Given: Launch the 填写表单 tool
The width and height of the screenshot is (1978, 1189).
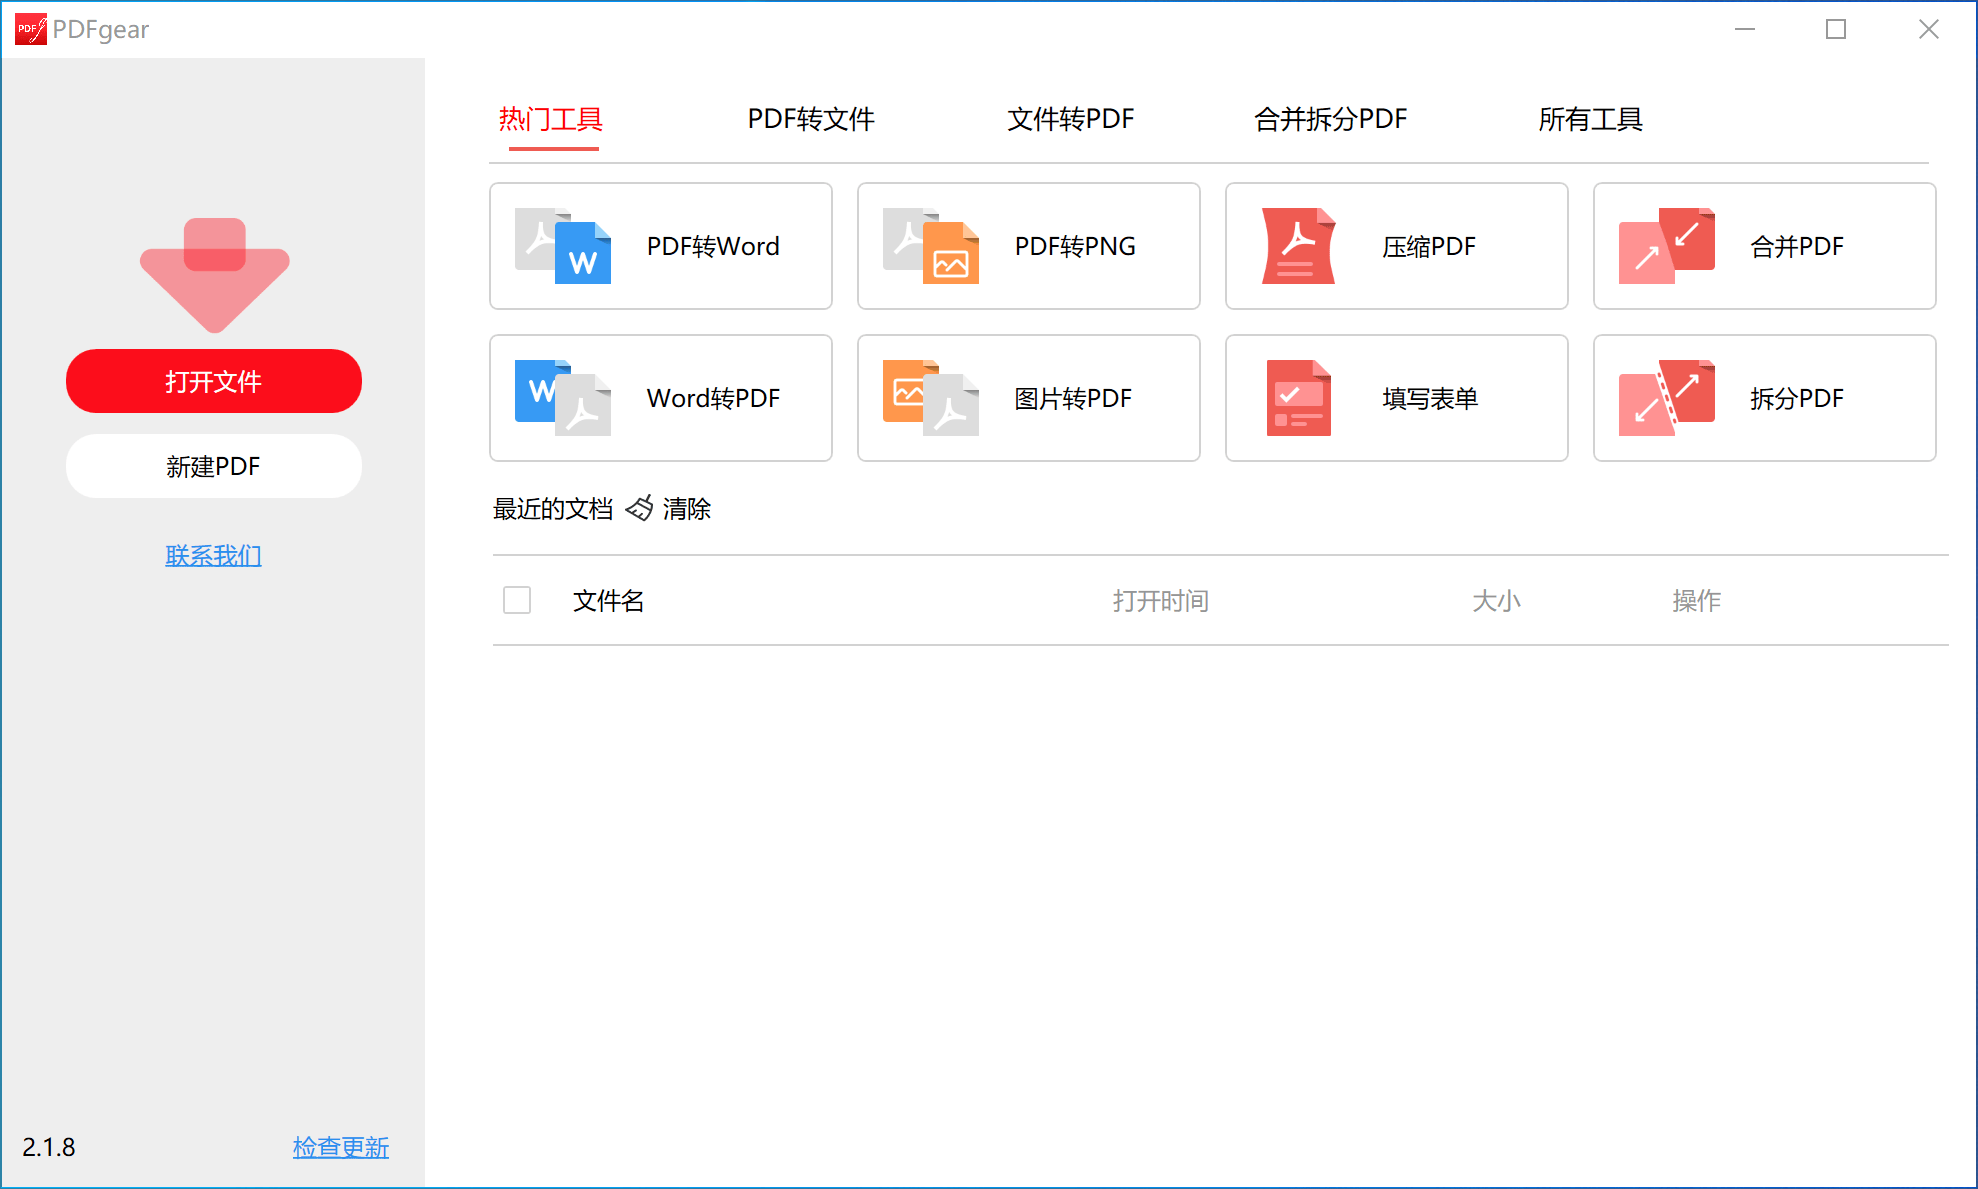Looking at the screenshot, I should [1396, 398].
